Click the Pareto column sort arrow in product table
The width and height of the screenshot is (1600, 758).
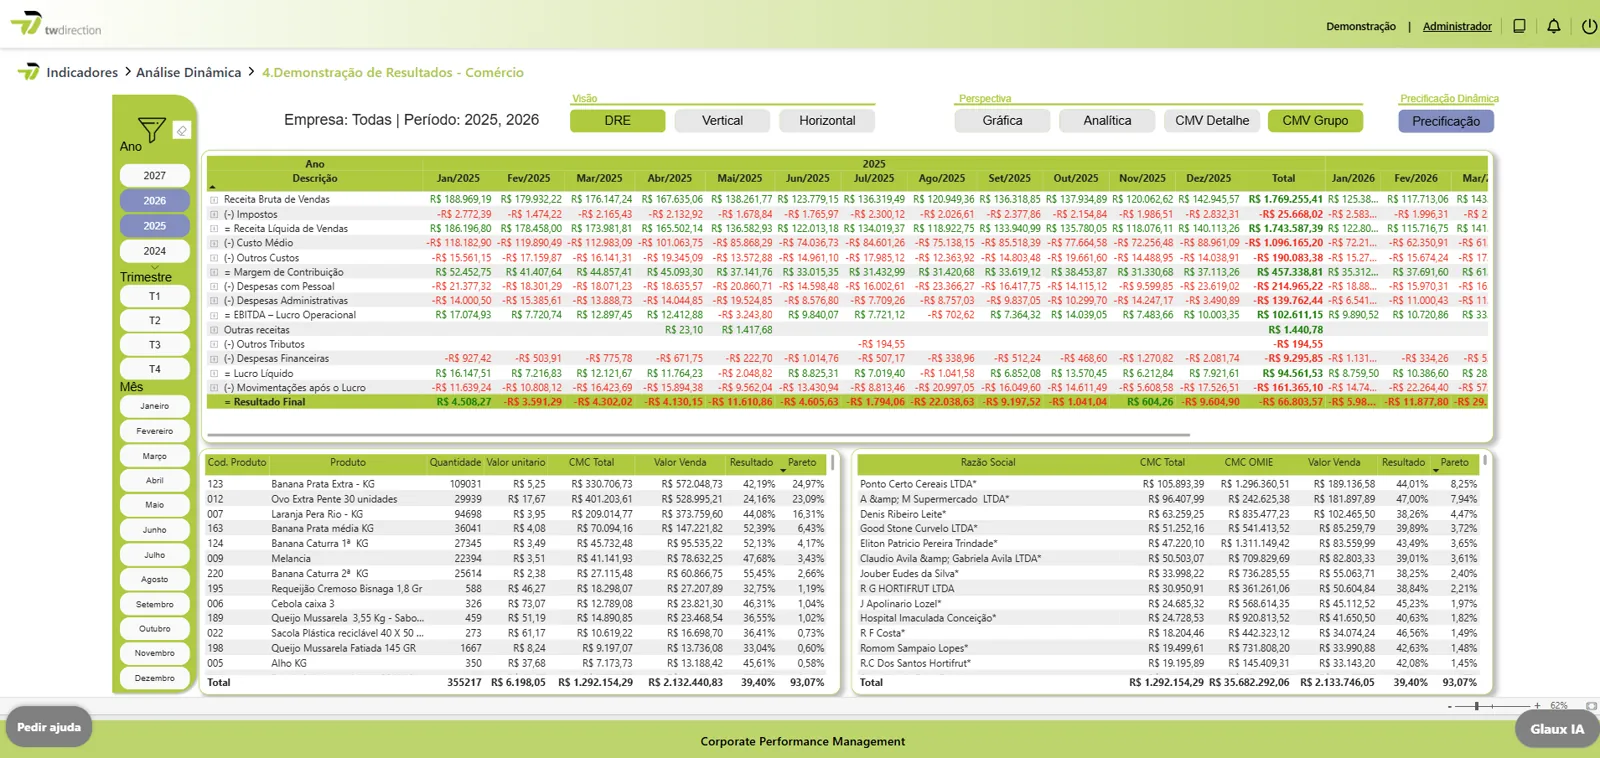point(783,470)
